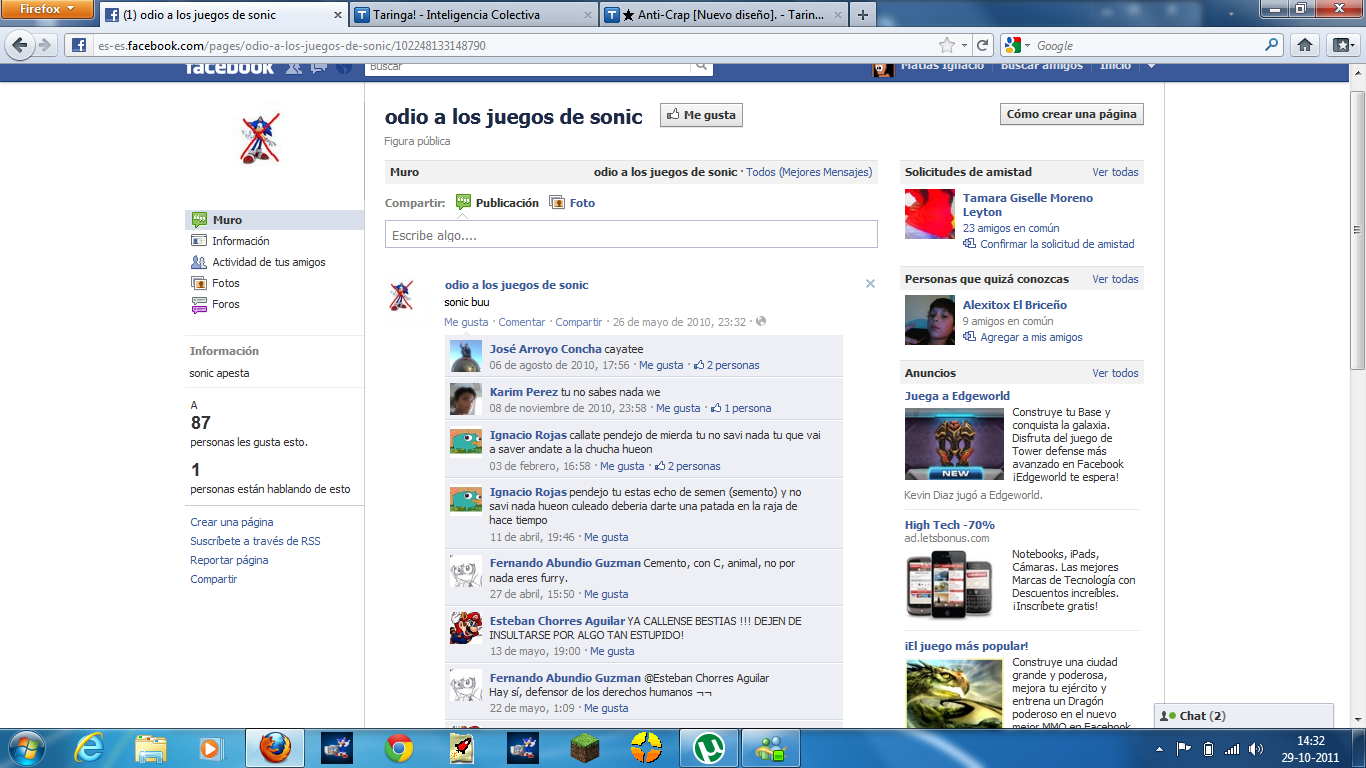Viewport: 1366px width, 768px height.
Task: Open the Firefox bookmarks menu button
Action: point(1342,45)
